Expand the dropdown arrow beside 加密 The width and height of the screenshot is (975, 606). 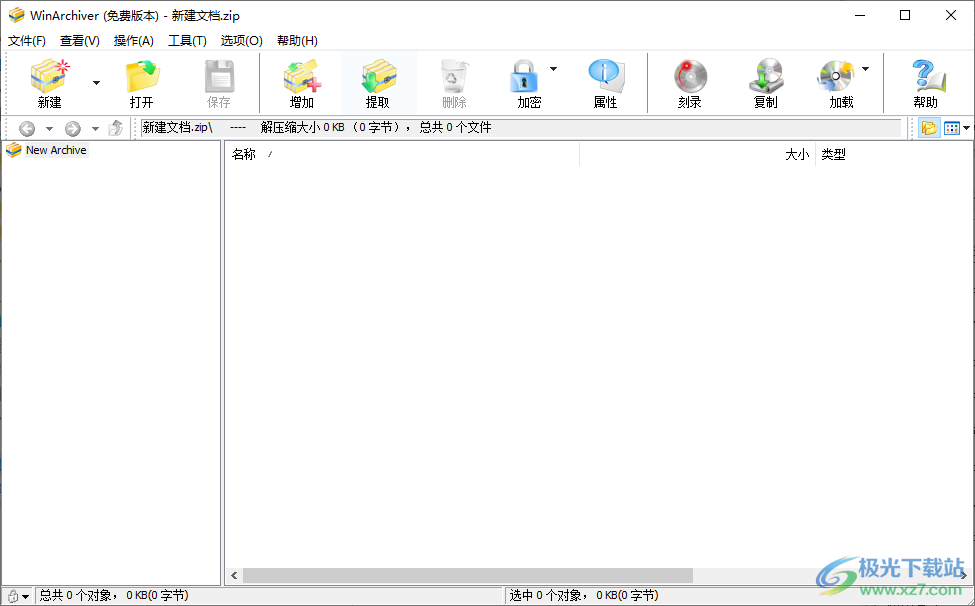[x=553, y=68]
